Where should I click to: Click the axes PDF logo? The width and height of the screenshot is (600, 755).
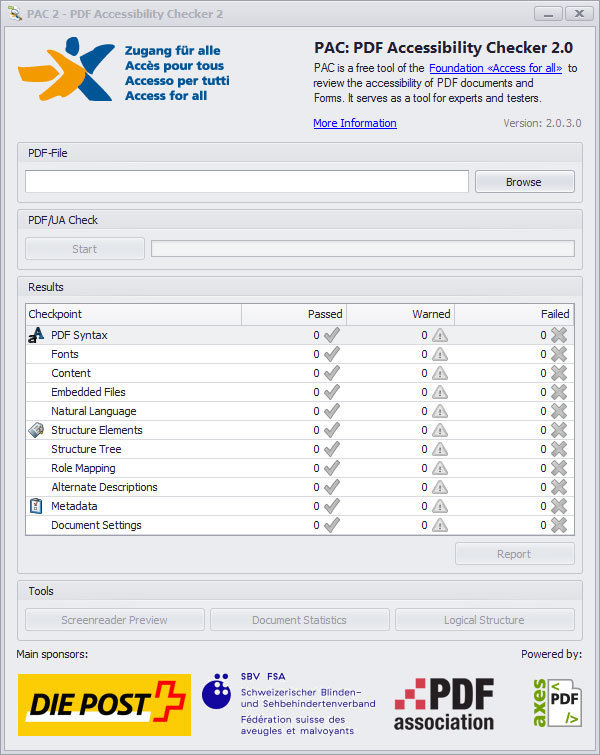556,703
